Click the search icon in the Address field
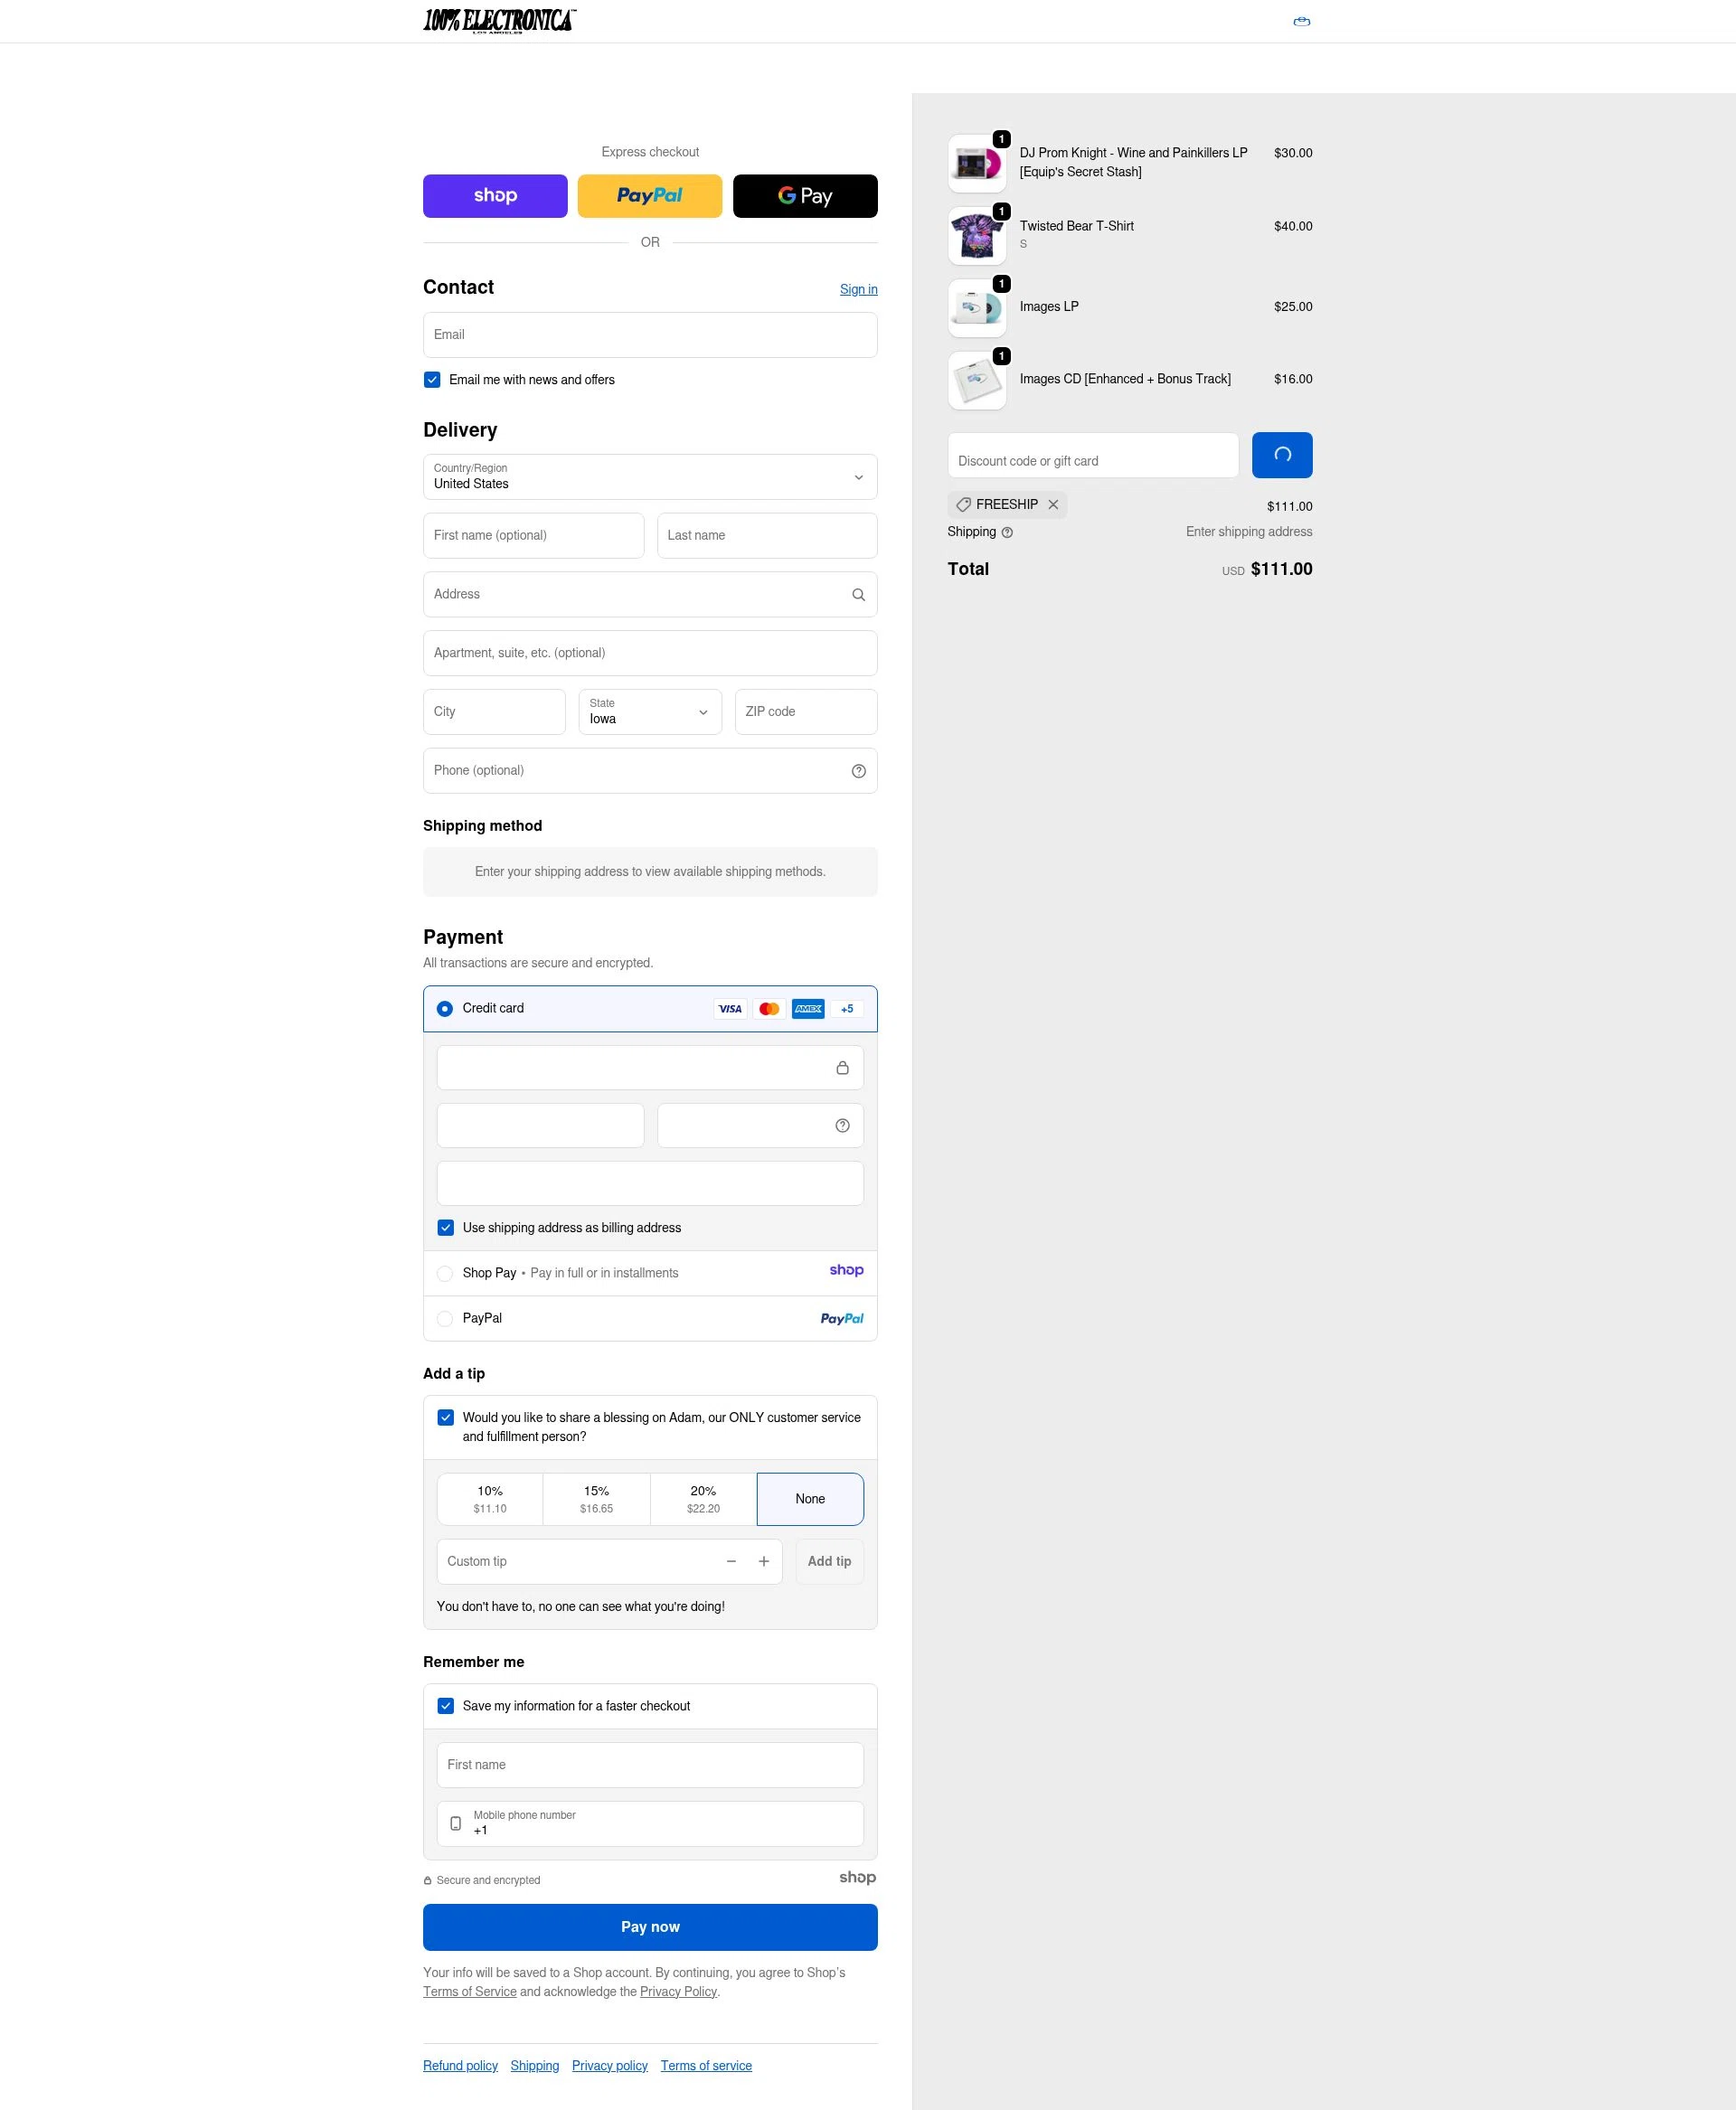The width and height of the screenshot is (1736, 2110). click(x=858, y=594)
